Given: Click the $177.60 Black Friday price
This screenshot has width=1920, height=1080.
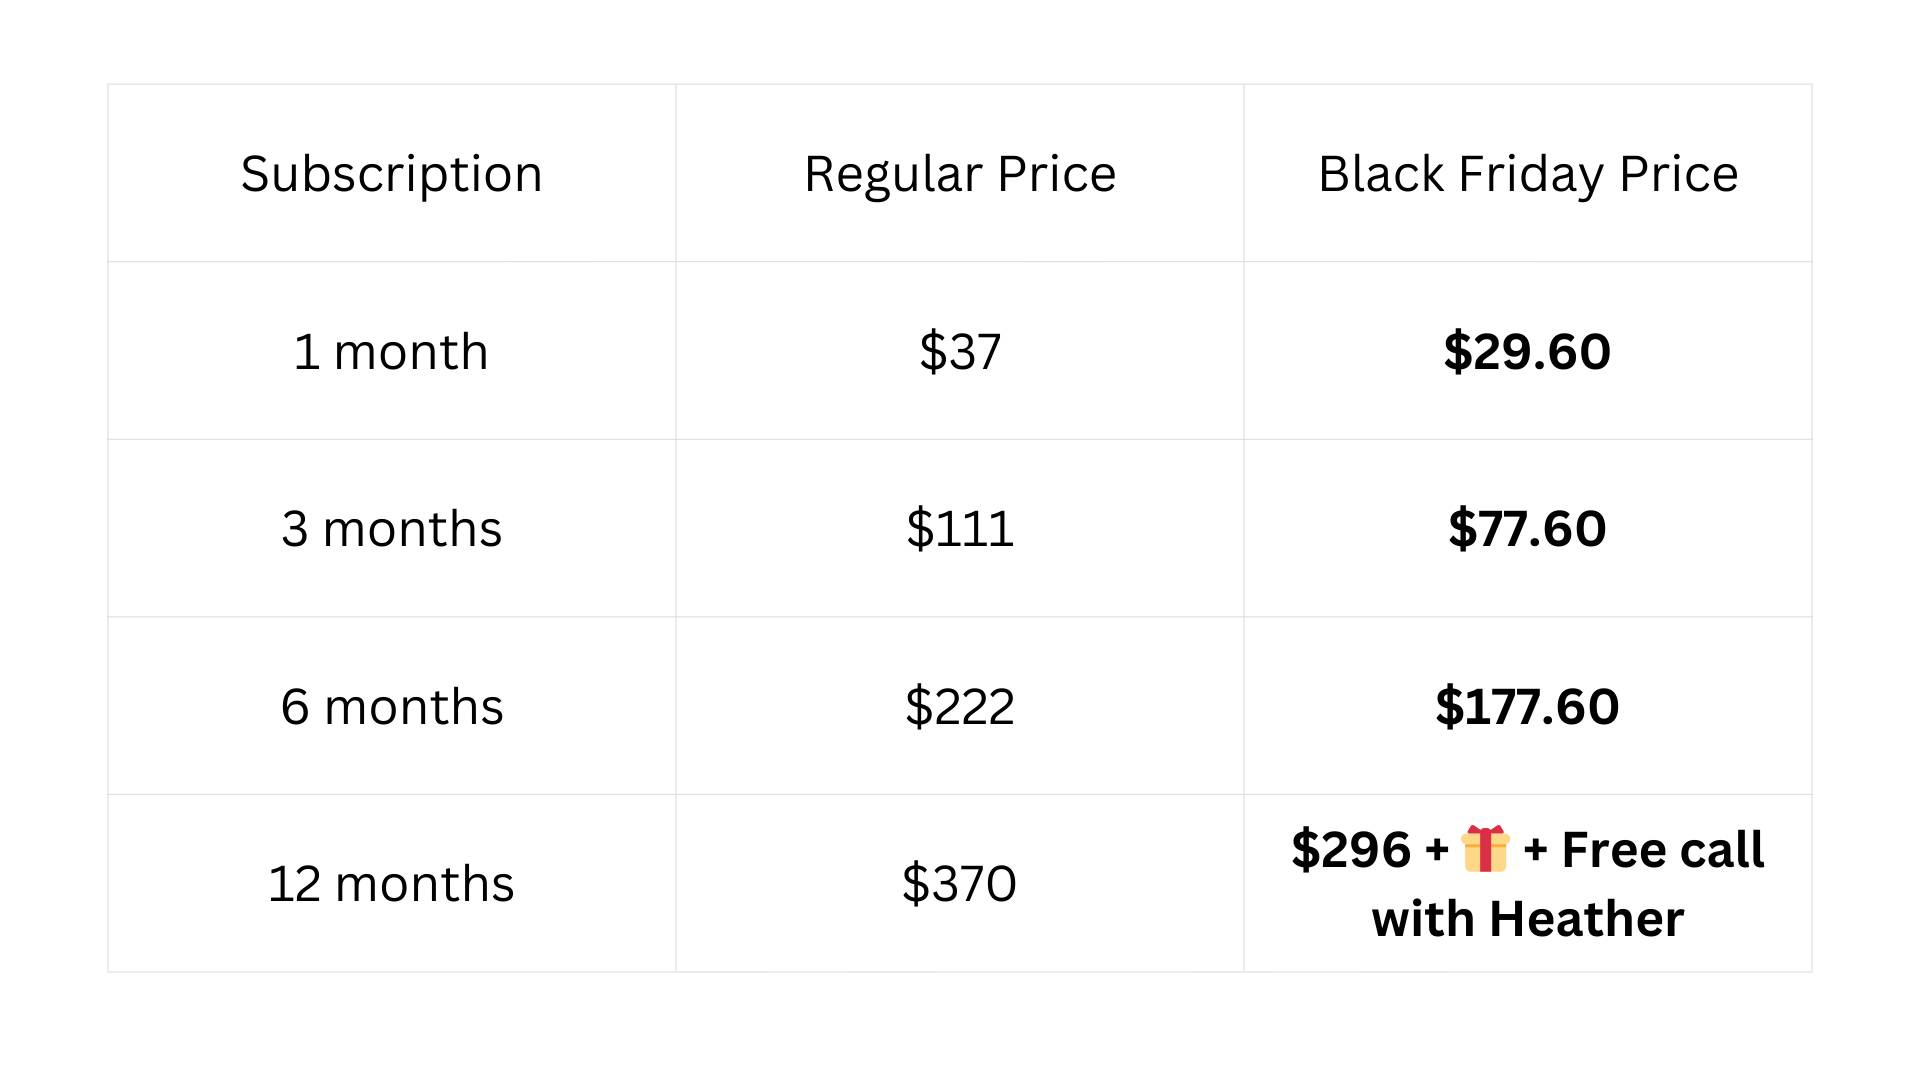Looking at the screenshot, I should click(x=1527, y=707).
